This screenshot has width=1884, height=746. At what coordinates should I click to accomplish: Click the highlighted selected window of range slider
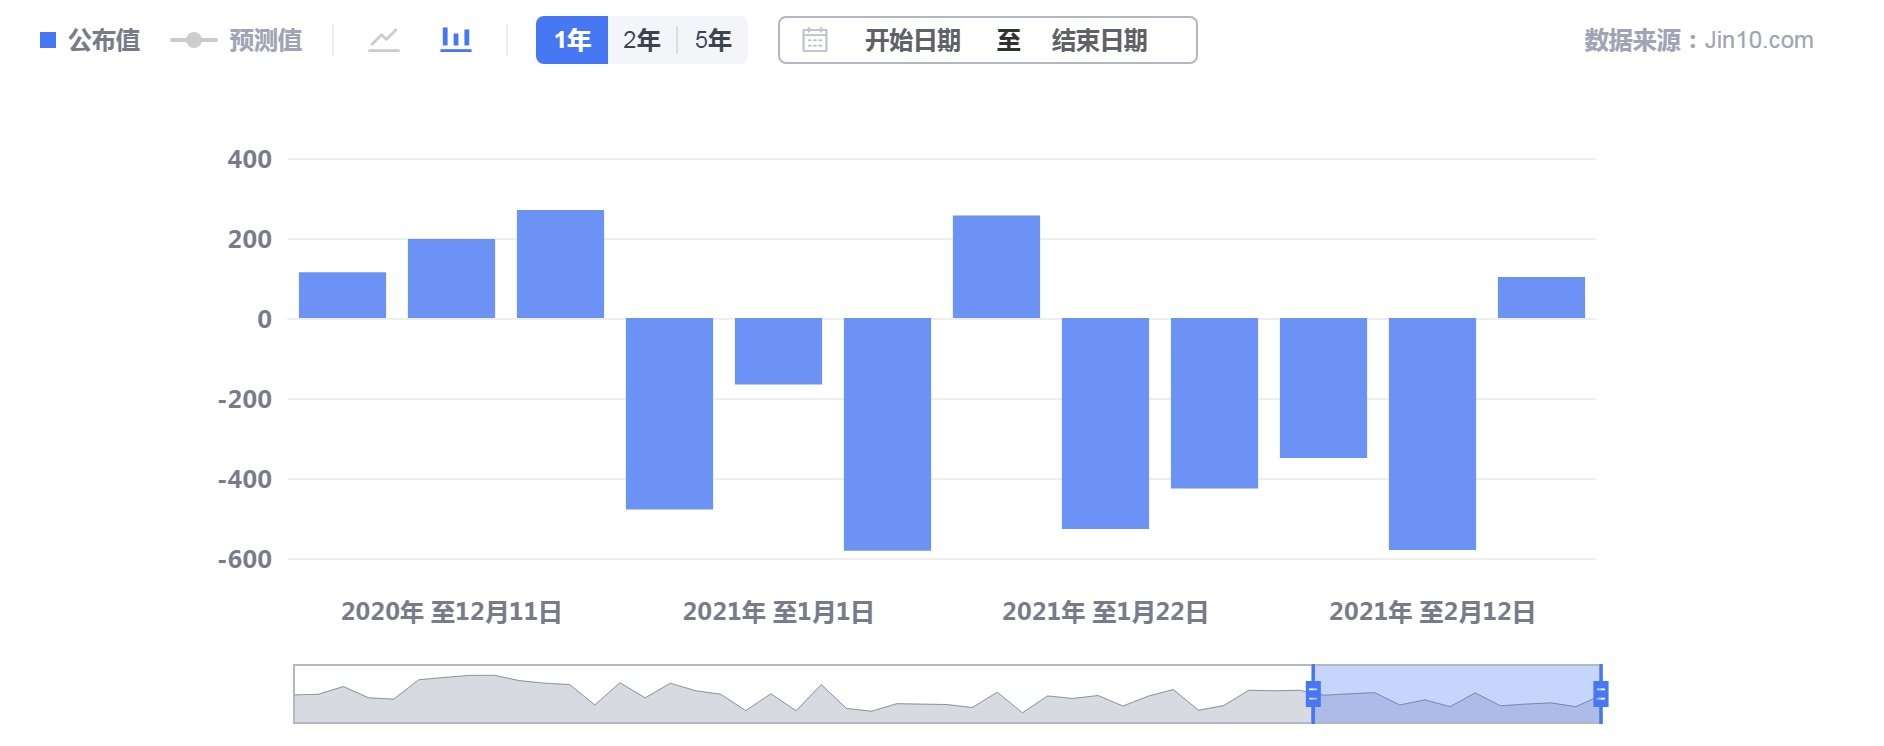1457,693
